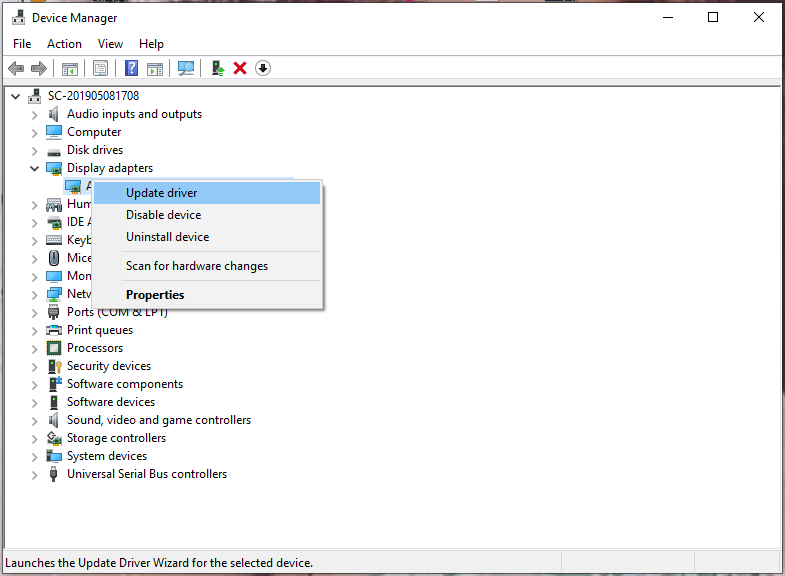
Task: Click the Computer category monitor icon
Action: 54,132
